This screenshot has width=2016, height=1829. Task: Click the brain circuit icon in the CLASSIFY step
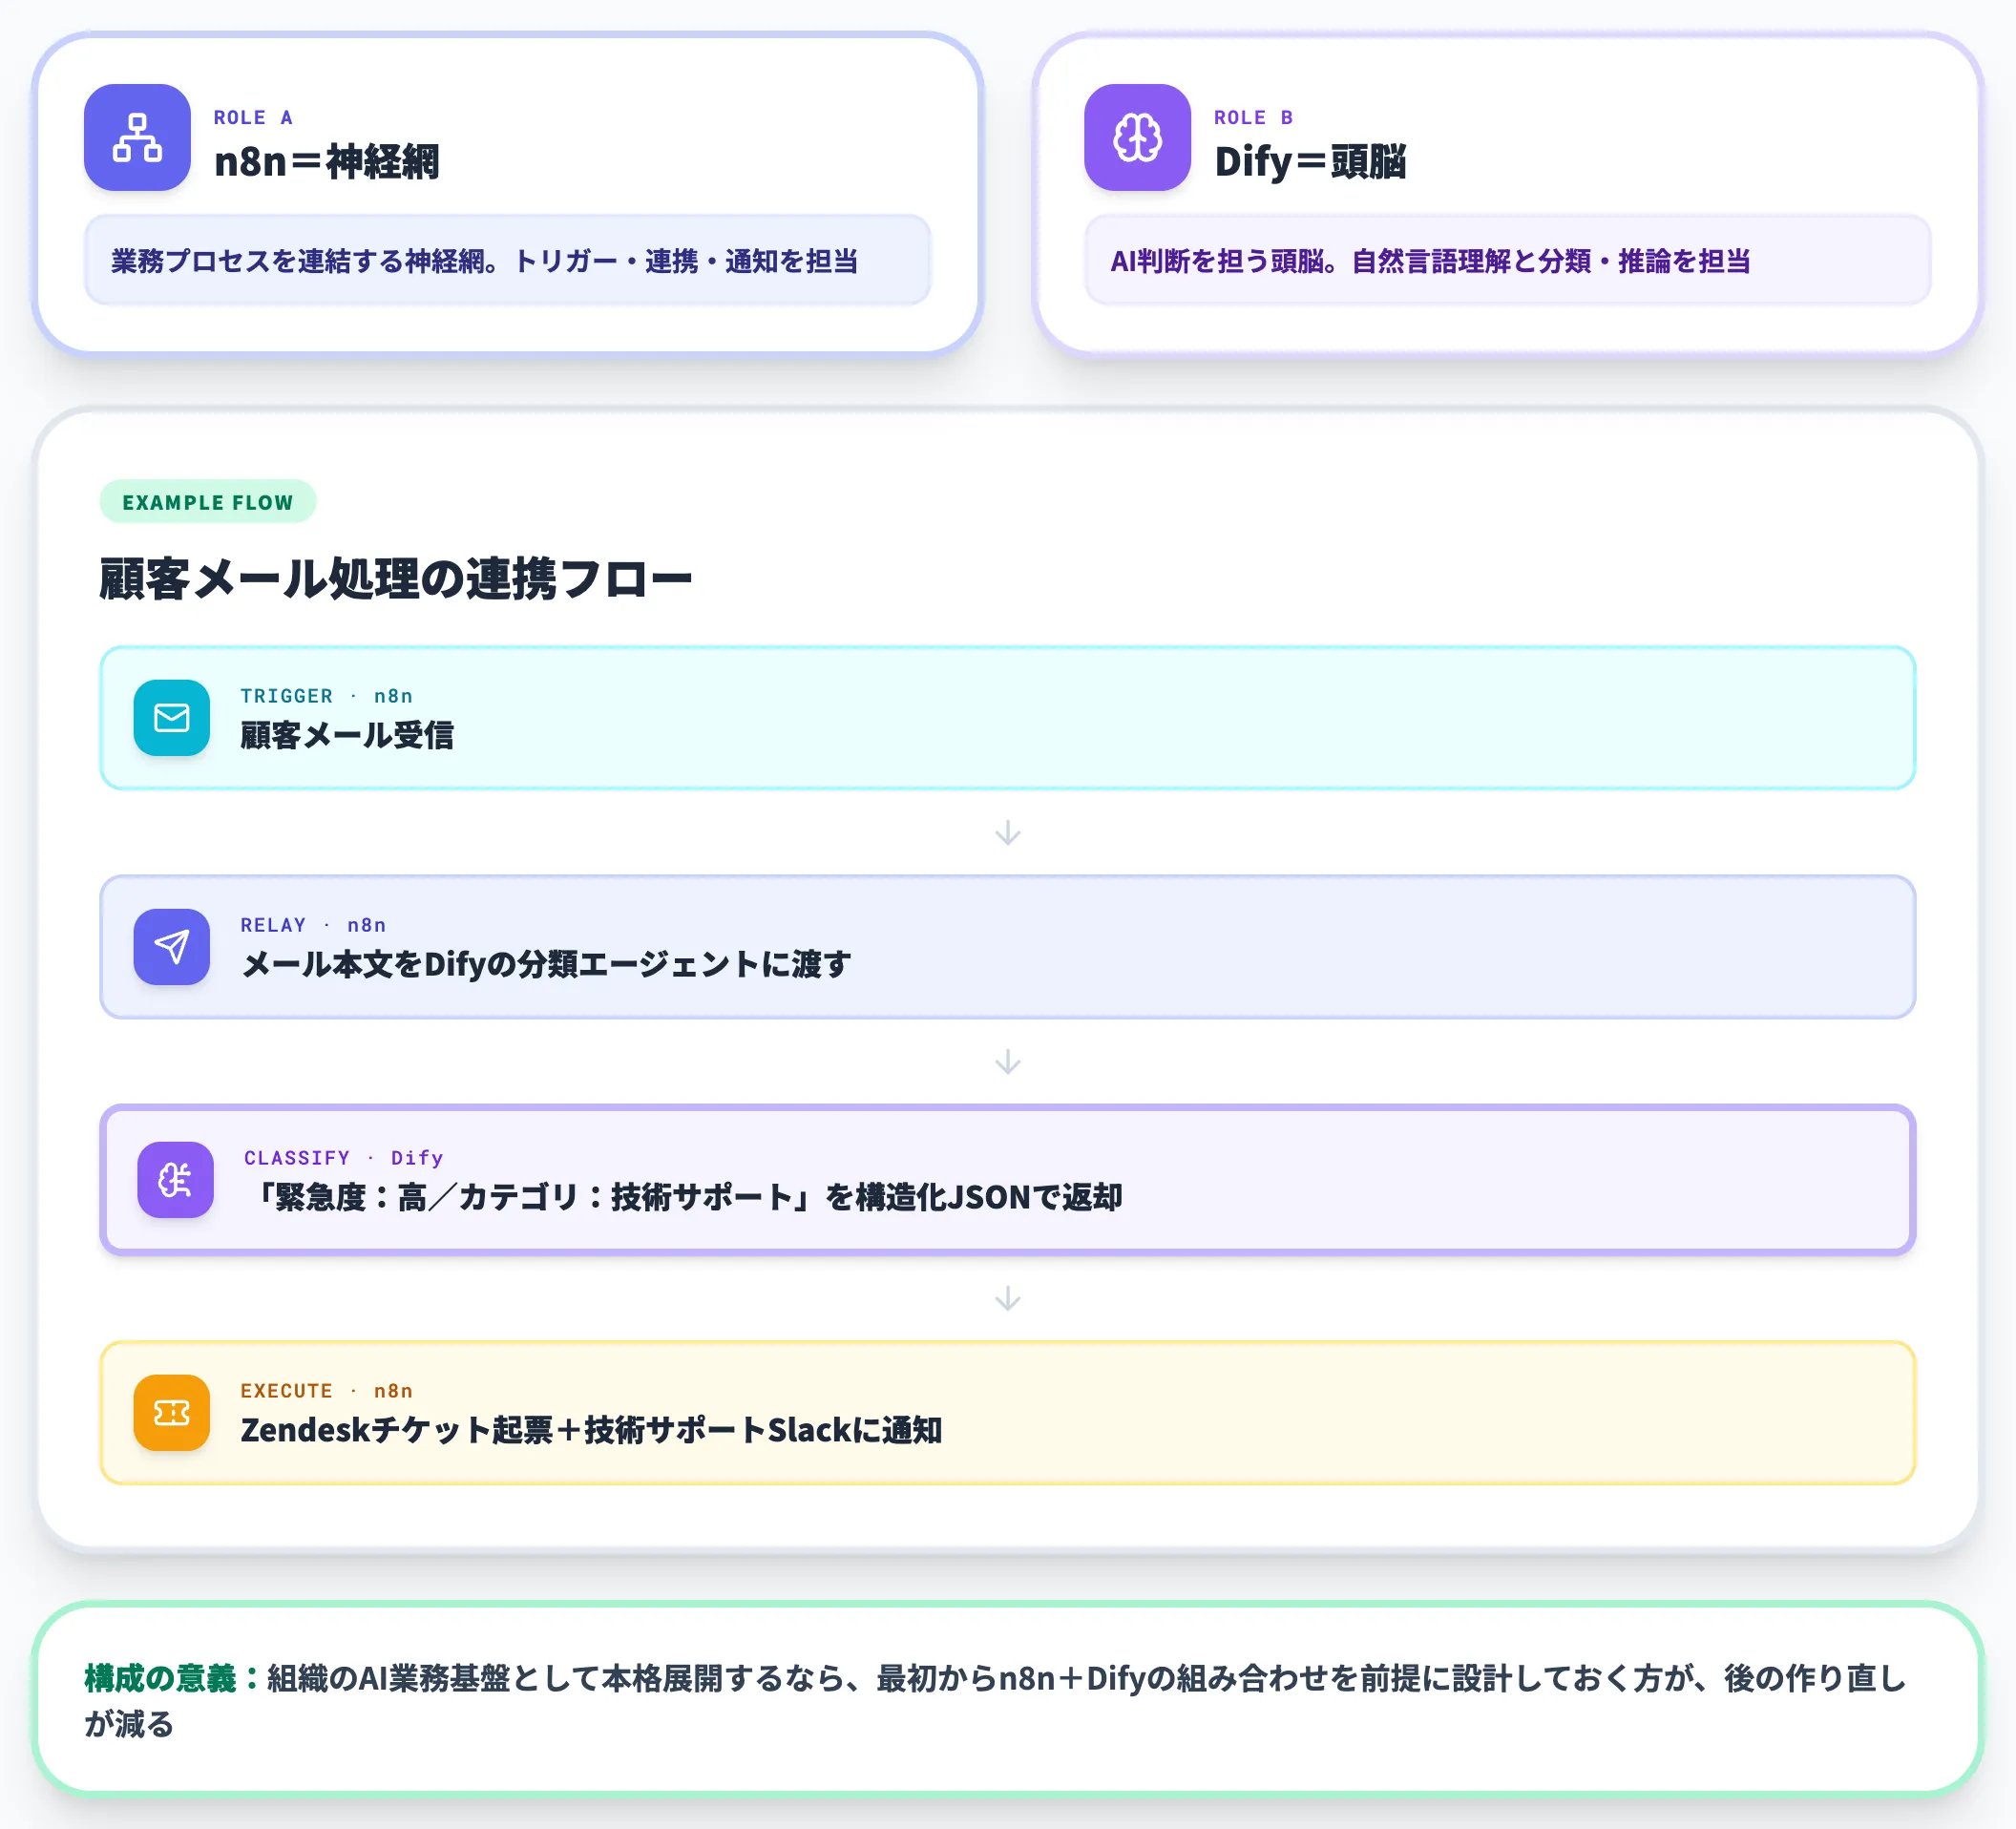(x=176, y=1180)
